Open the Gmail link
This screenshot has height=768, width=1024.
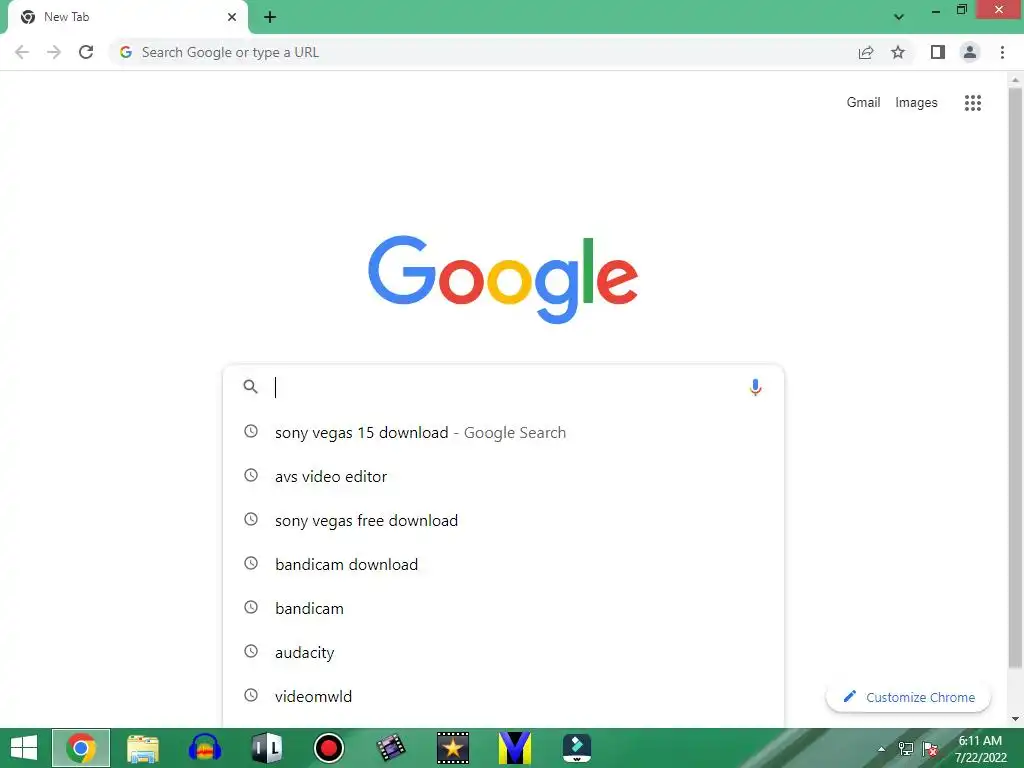click(863, 103)
